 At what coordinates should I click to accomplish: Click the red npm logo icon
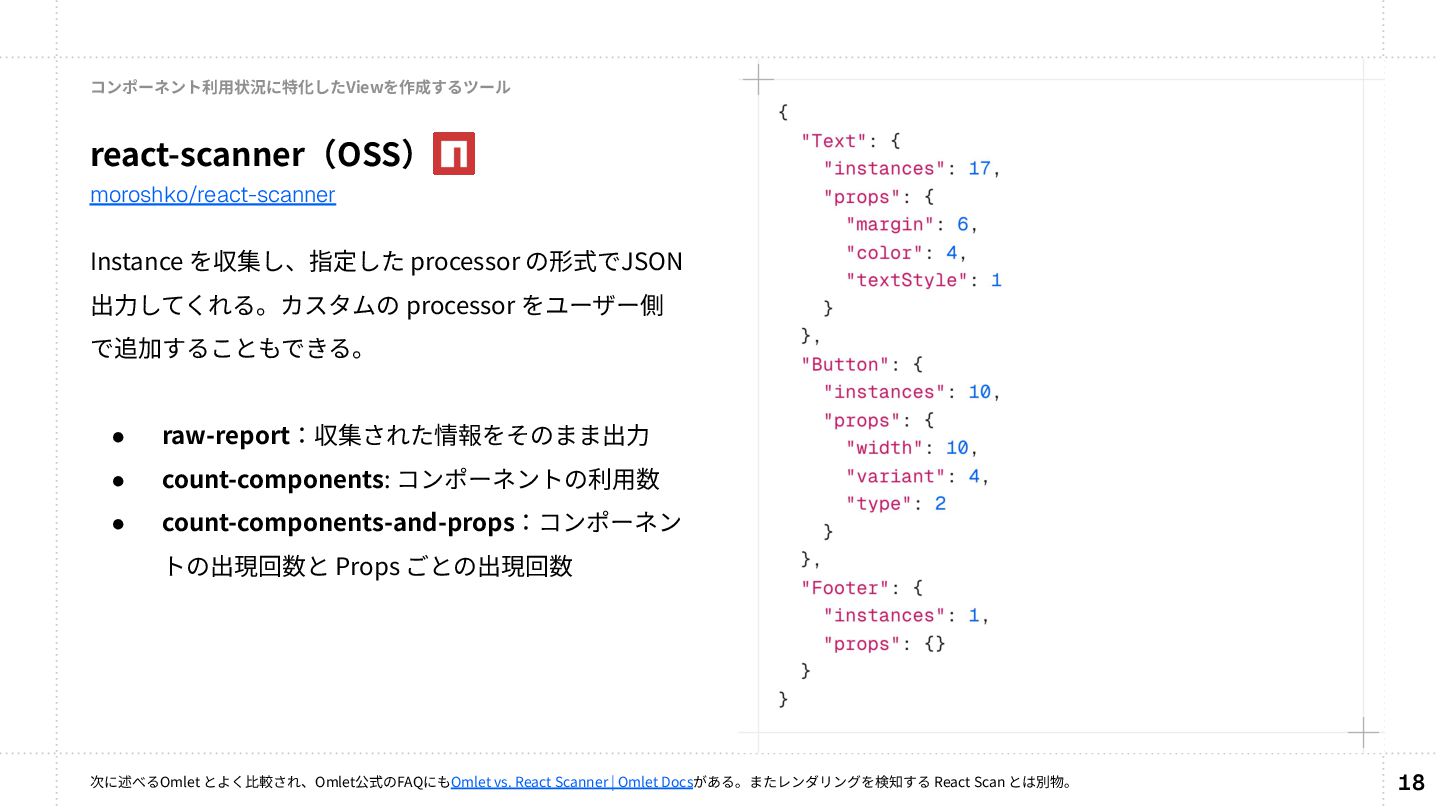click(x=454, y=153)
